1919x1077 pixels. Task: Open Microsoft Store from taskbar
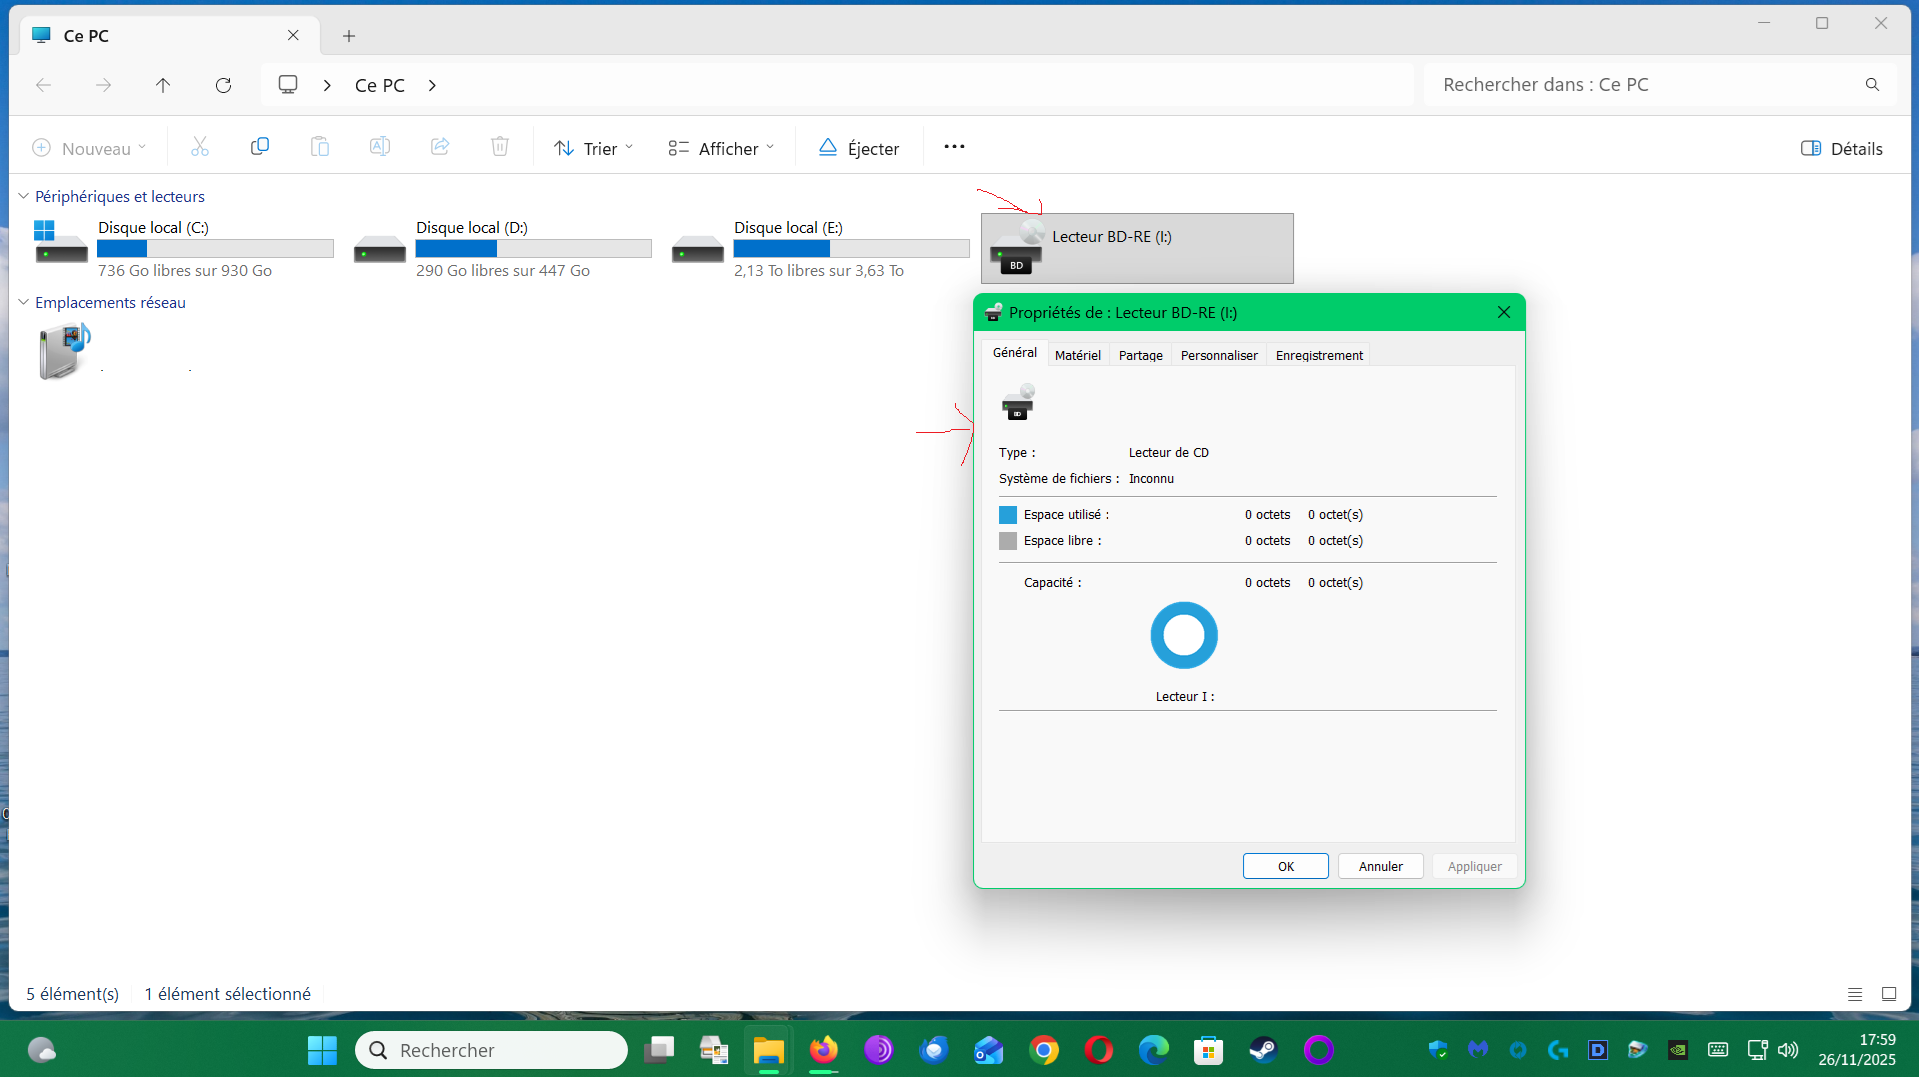[x=1208, y=1050]
